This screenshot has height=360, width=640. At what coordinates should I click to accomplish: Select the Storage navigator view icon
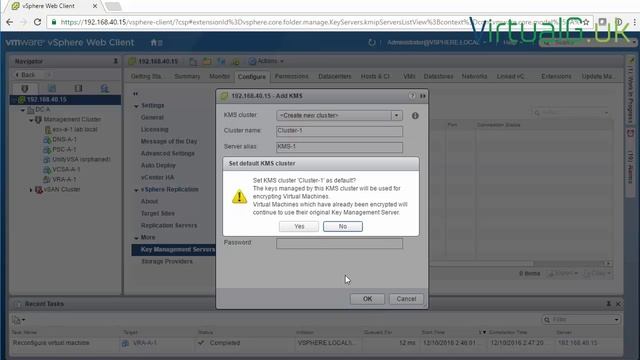[78, 88]
